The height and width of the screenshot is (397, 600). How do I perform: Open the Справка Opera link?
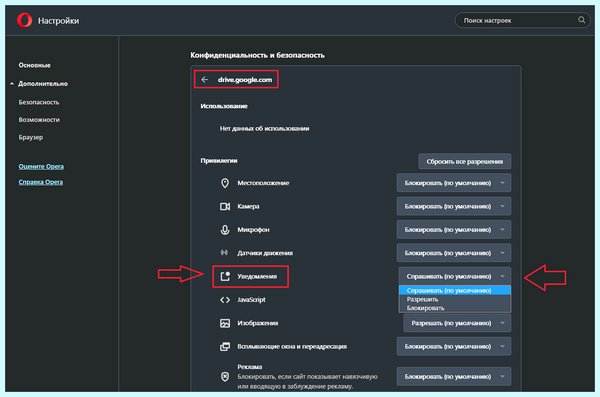pyautogui.click(x=41, y=182)
